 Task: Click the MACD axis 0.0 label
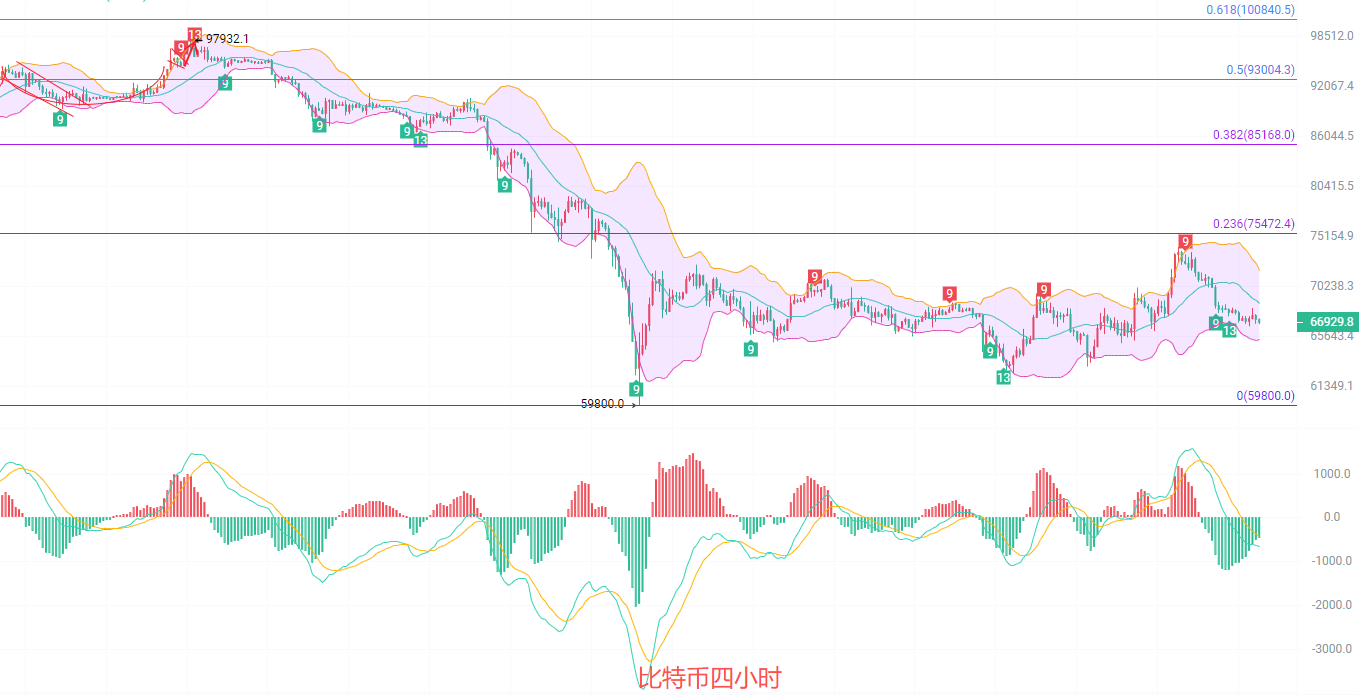click(x=1331, y=517)
